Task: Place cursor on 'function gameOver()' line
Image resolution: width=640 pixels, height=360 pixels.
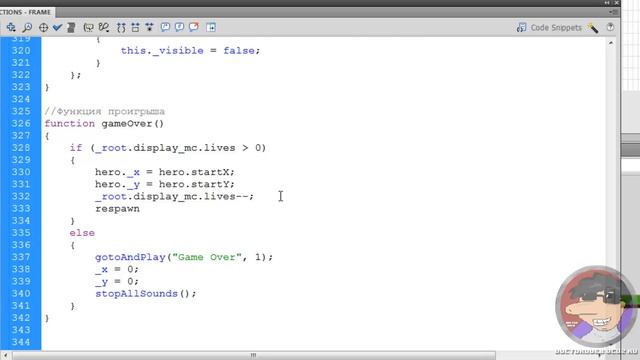Action: point(104,123)
